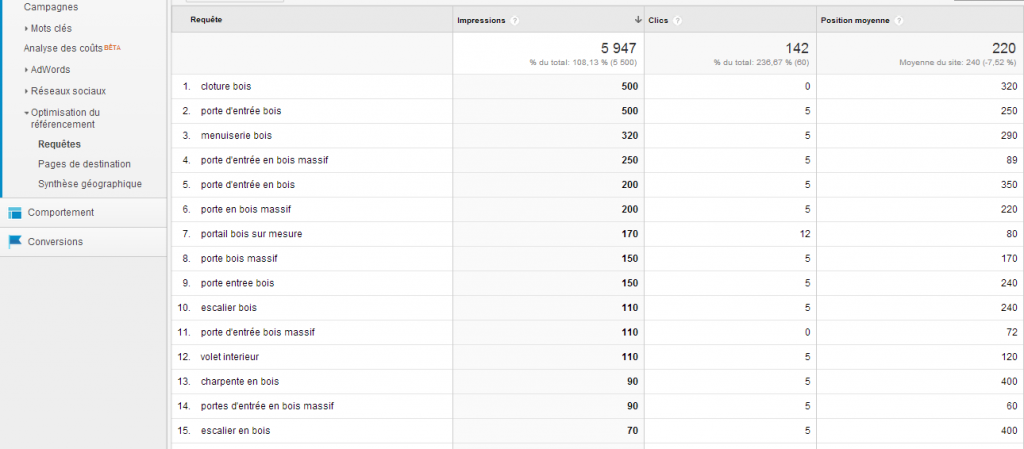Viewport: 1024px width, 449px height.
Task: Click position 350 for porte d'entrée en bois
Action: (x=1009, y=185)
